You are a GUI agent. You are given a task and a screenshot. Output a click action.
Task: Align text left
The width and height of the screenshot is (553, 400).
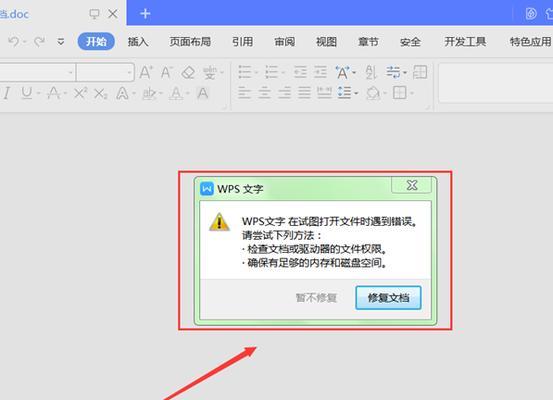(x=244, y=93)
